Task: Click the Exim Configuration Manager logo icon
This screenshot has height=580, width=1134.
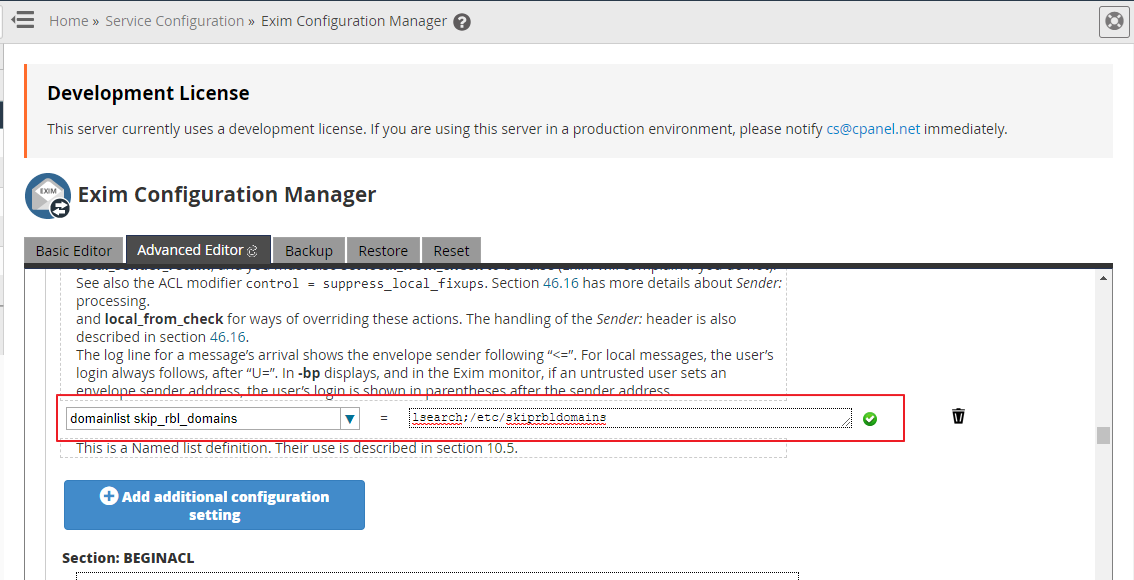Action: tap(48, 196)
